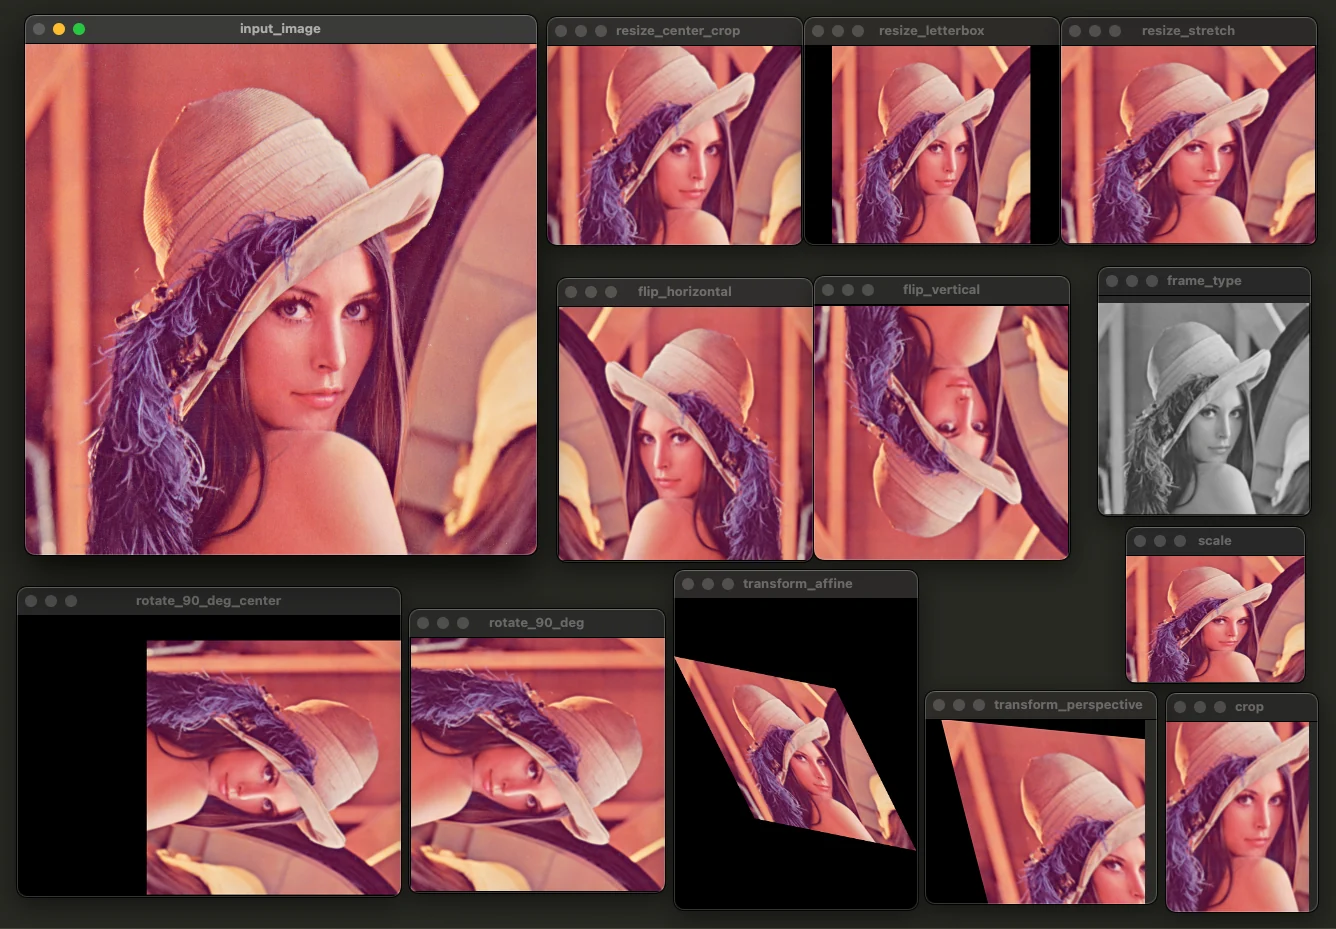Focus the transform_affine window title bar
Image resolution: width=1336 pixels, height=929 pixels.
(797, 584)
